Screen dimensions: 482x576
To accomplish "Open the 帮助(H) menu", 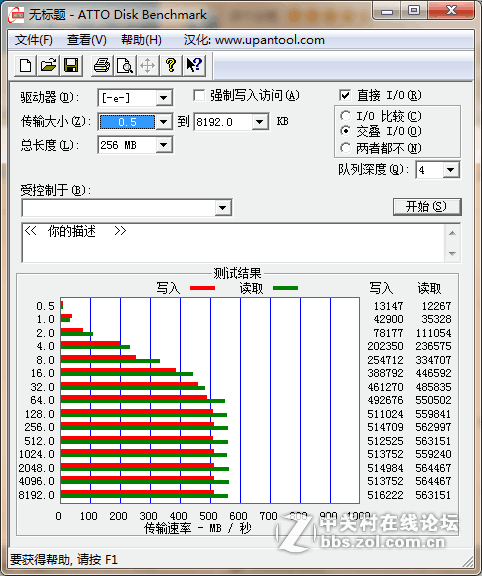I will tap(141, 40).
